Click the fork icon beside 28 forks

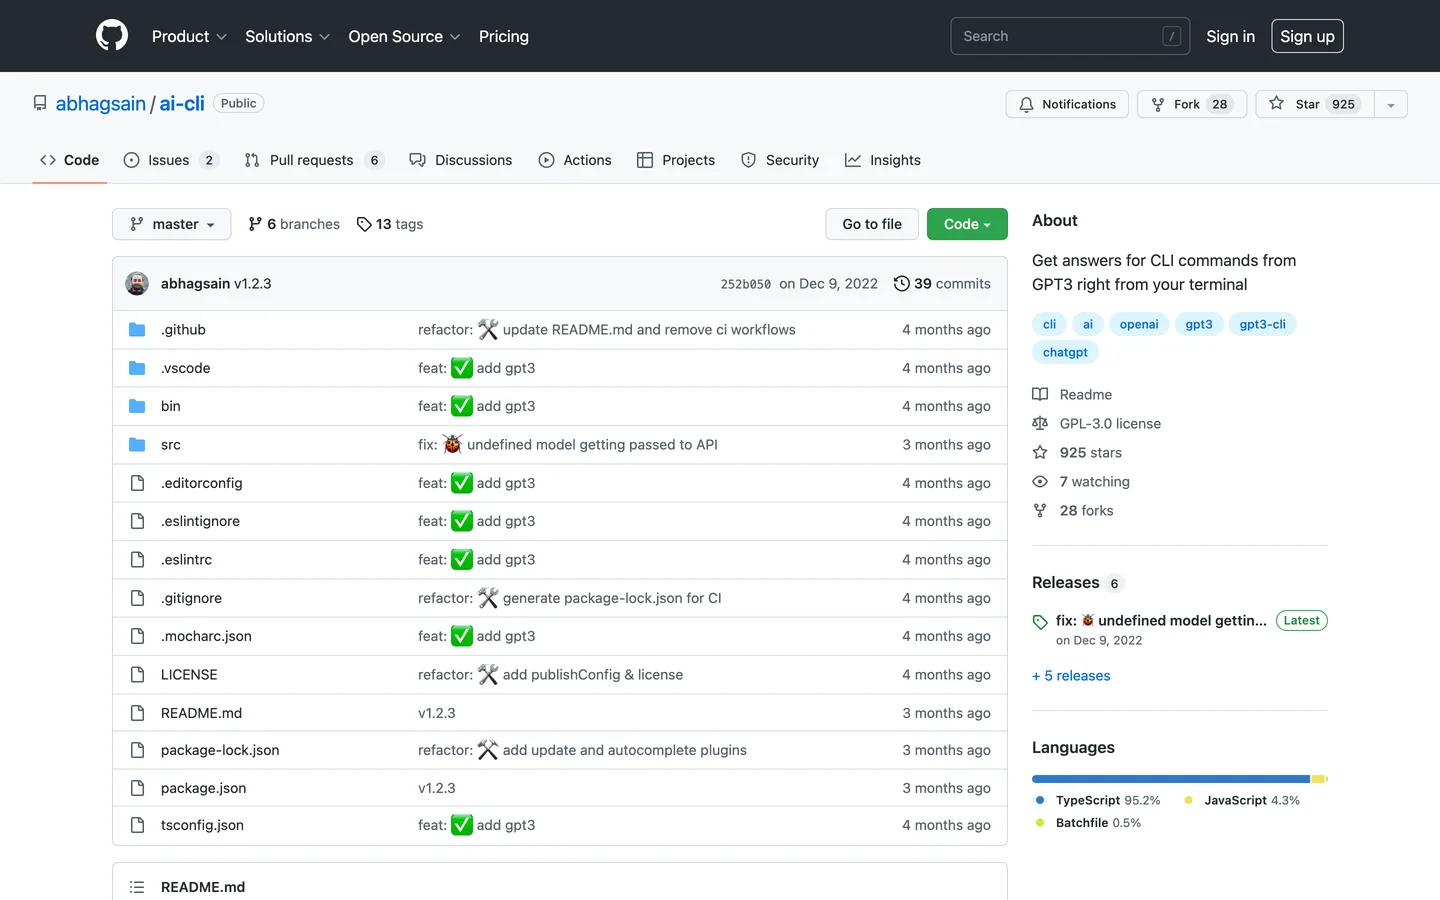coord(1040,511)
